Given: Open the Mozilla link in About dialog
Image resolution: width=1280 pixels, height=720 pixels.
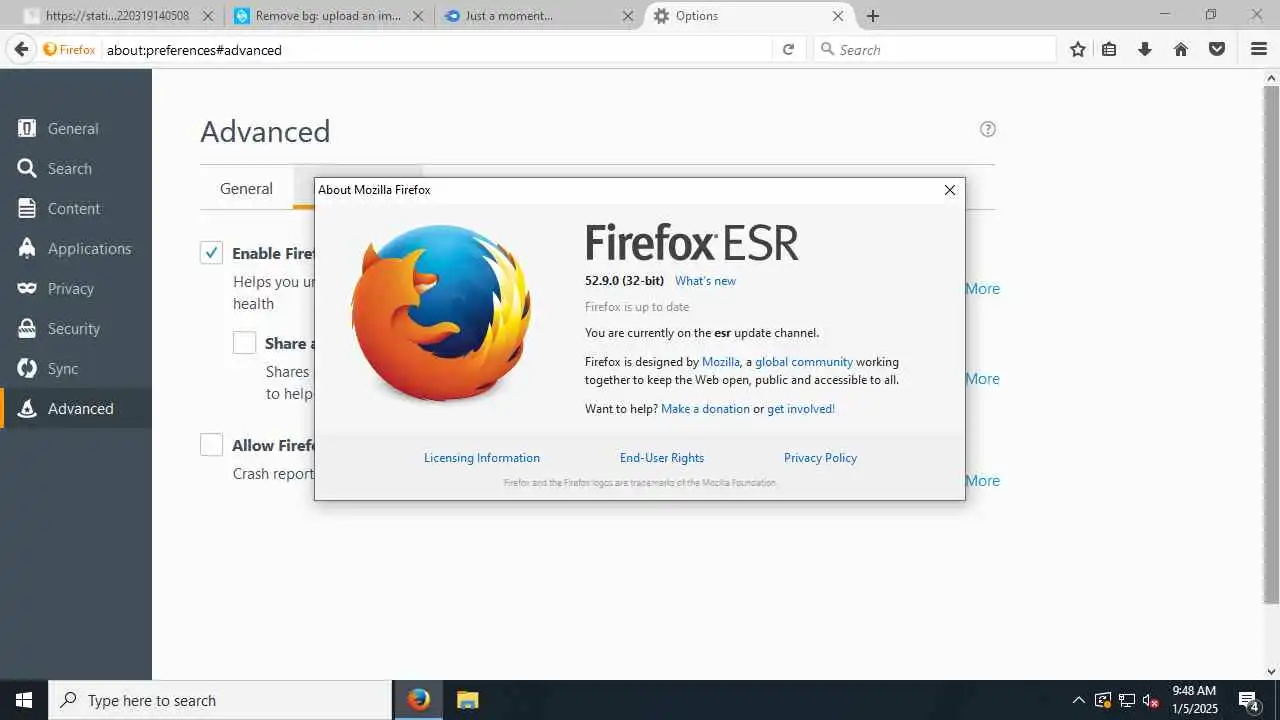Looking at the screenshot, I should 721,362.
